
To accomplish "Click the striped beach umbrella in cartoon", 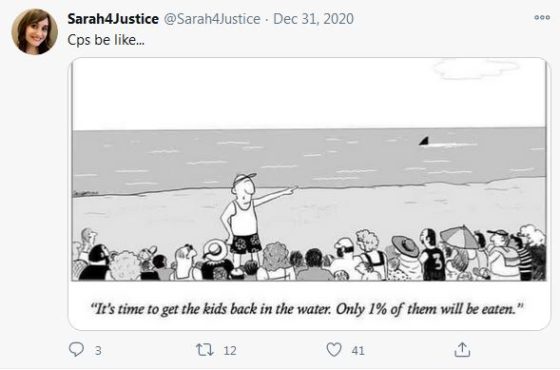I will coord(460,237).
